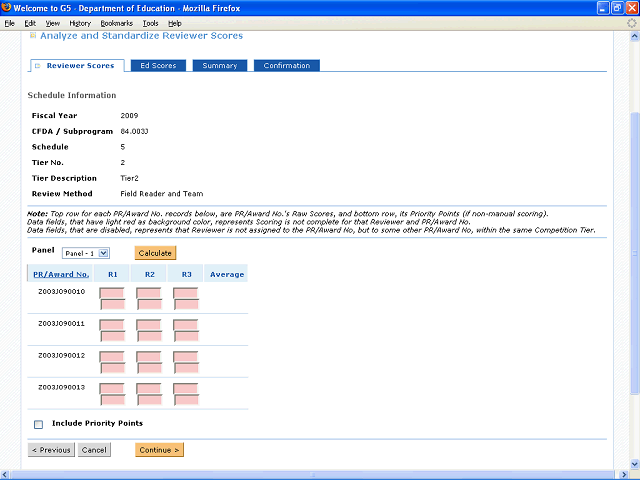Open the File menu
The image size is (640, 480).
(9, 23)
